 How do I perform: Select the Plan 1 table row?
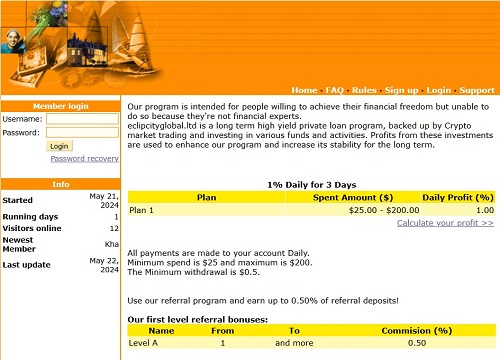click(312, 210)
